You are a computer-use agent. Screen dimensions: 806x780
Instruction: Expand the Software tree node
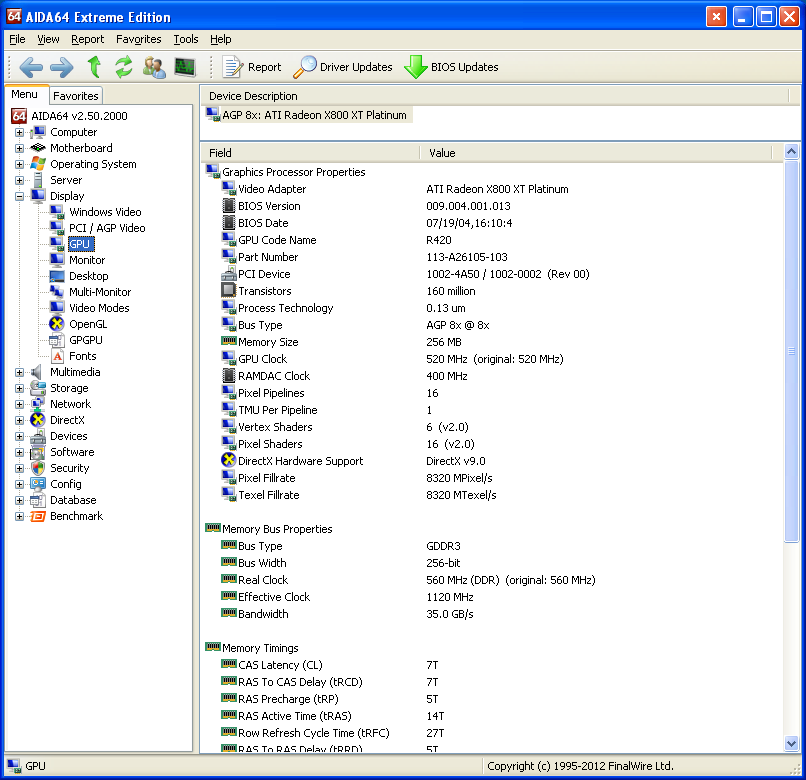[19, 452]
